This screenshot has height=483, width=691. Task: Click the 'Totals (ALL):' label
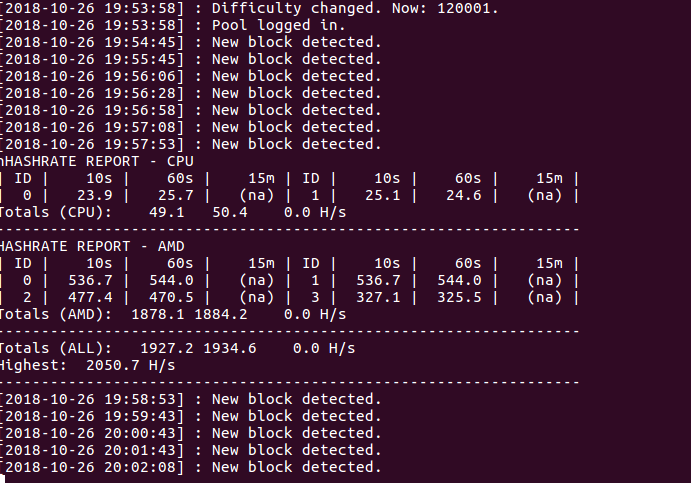click(x=56, y=348)
